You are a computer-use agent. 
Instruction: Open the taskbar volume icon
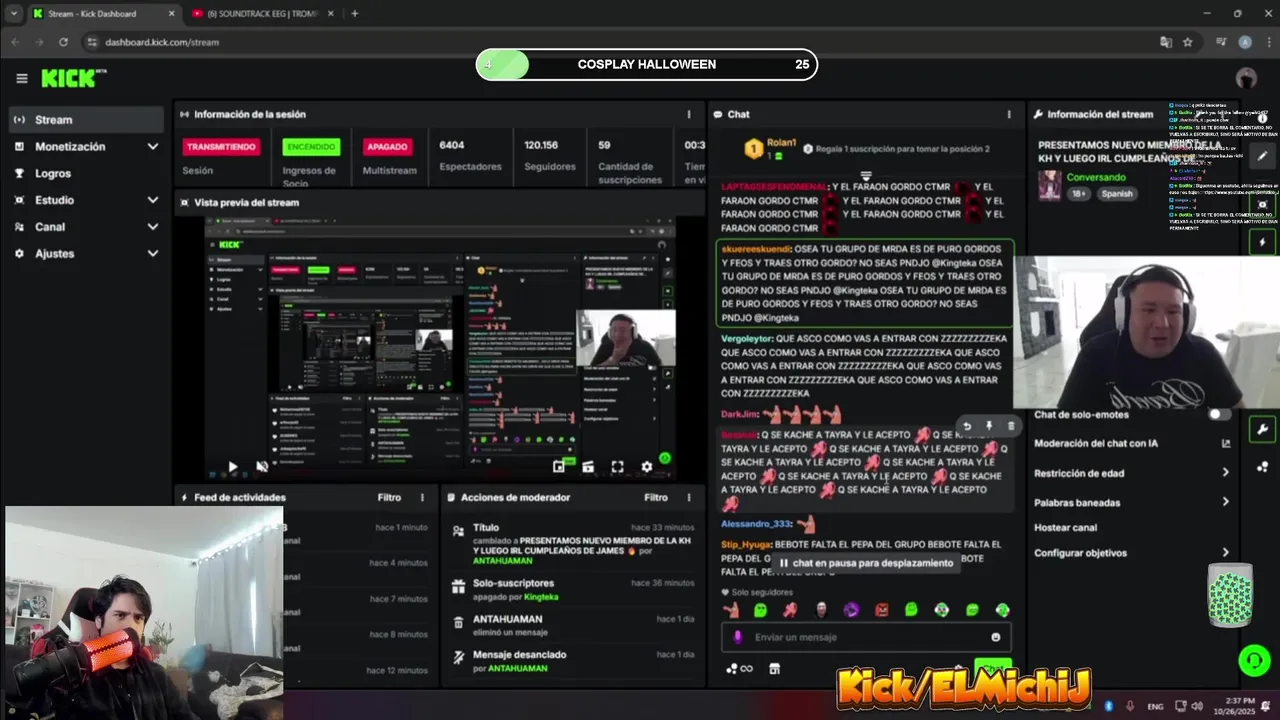tap(1197, 706)
